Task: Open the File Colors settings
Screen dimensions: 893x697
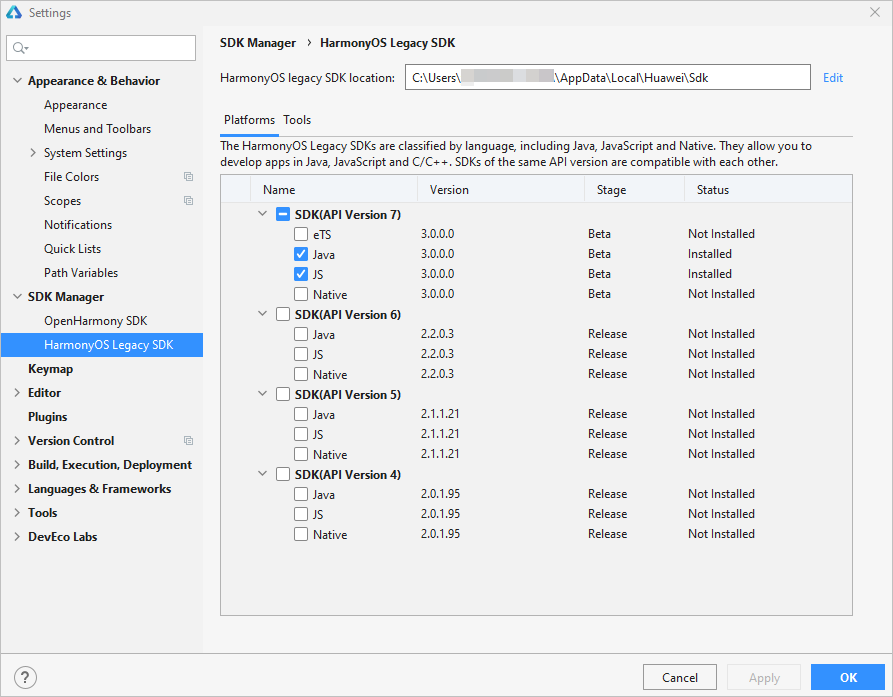Action: click(71, 177)
